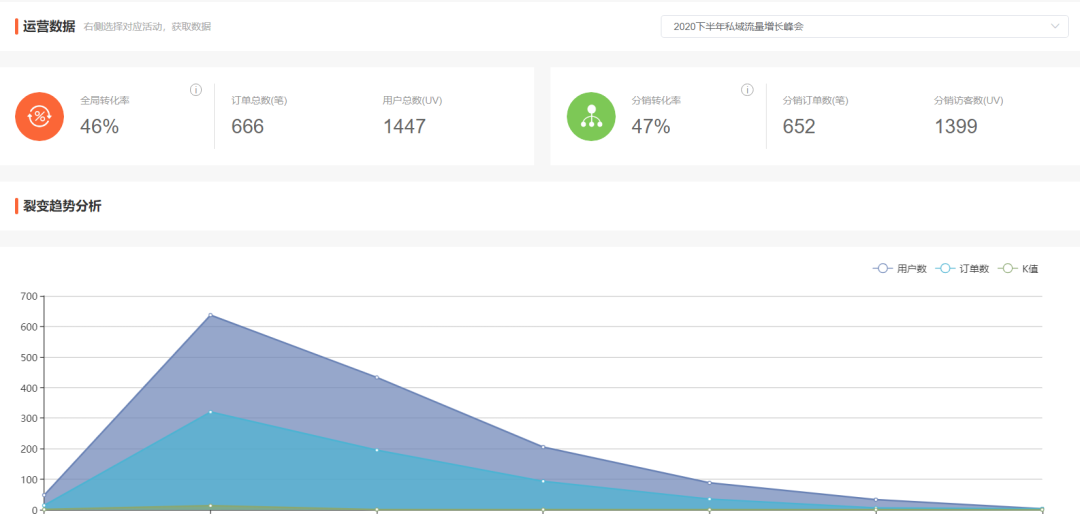
Task: Click info icon beside 全局转化率
Action: pos(196,90)
